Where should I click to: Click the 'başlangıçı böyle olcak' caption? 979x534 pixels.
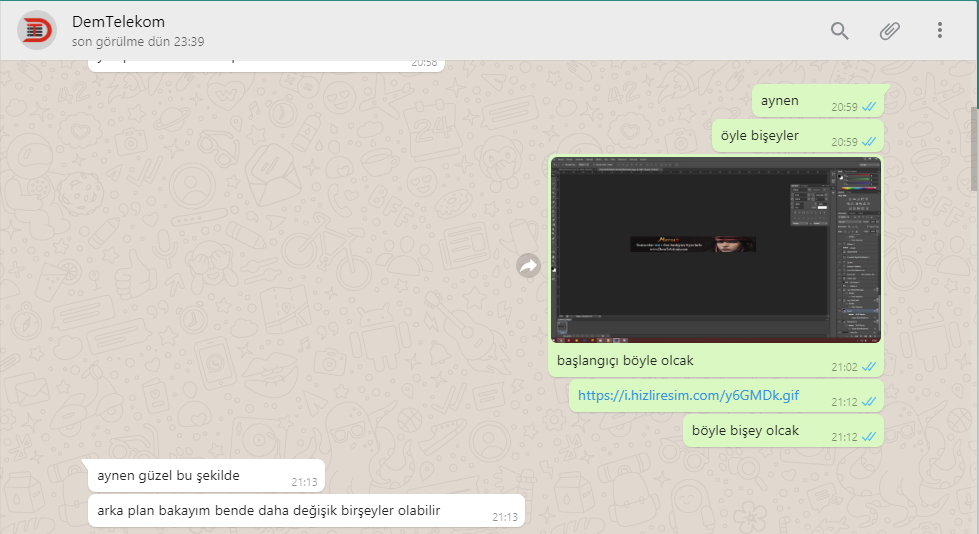coord(625,360)
